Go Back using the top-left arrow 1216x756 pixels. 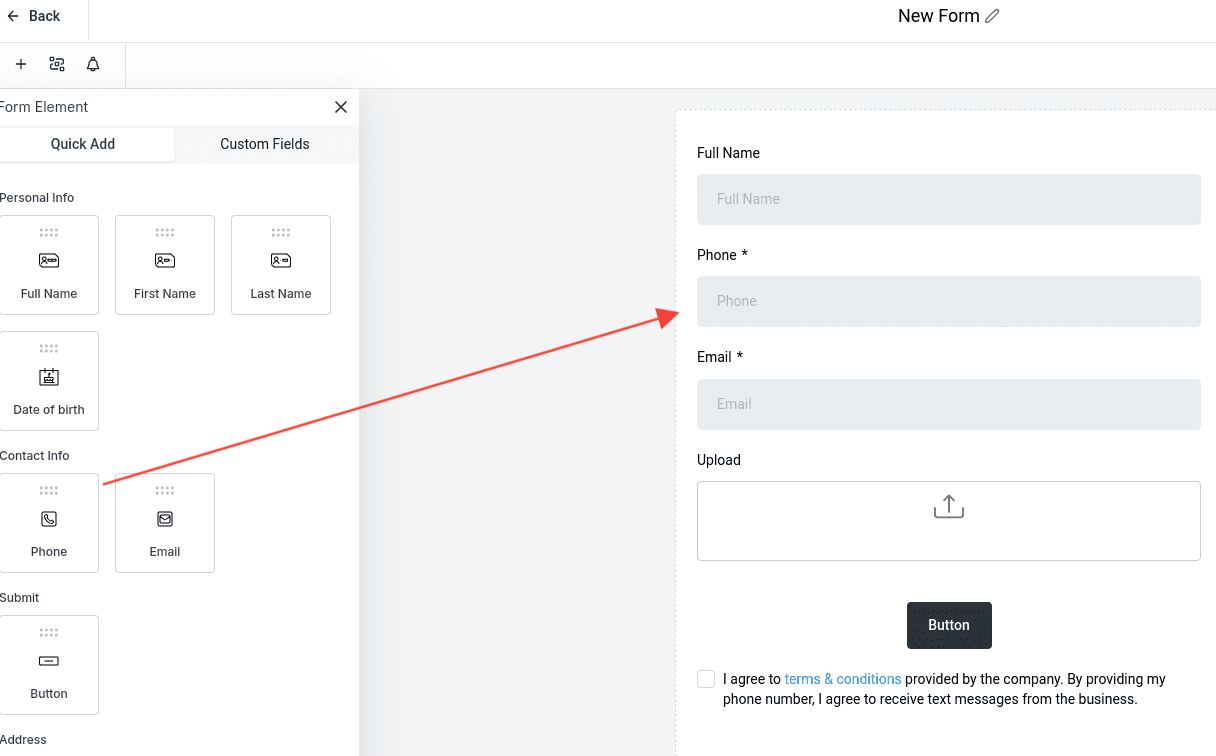click(32, 16)
